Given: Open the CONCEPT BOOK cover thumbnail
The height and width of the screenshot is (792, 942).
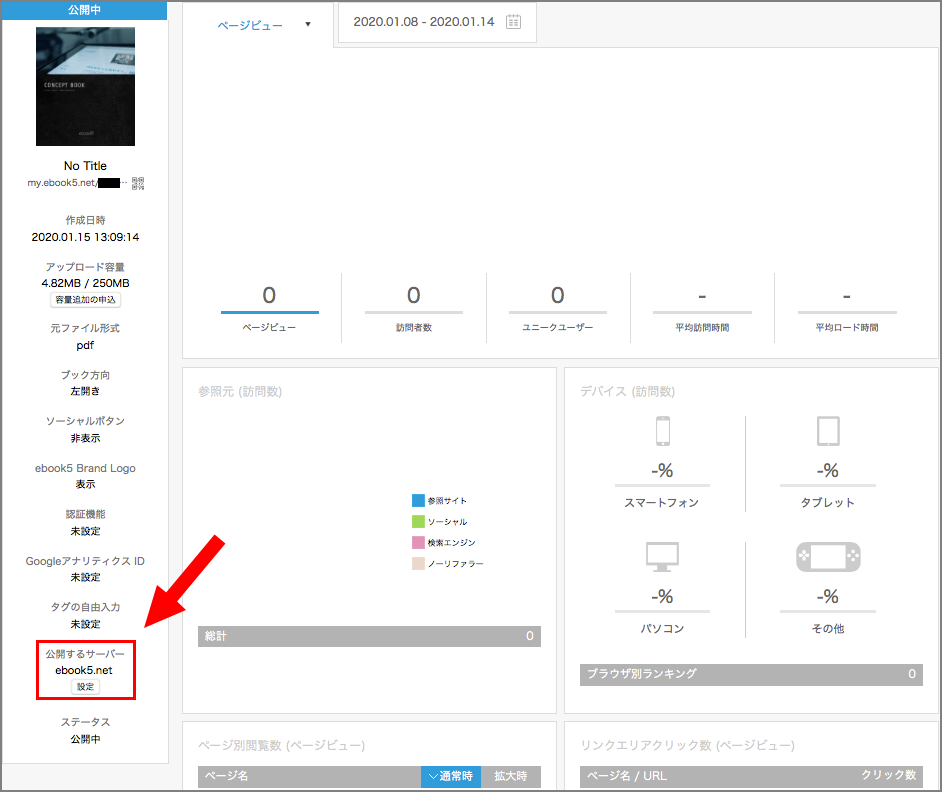Looking at the screenshot, I should tap(85, 86).
